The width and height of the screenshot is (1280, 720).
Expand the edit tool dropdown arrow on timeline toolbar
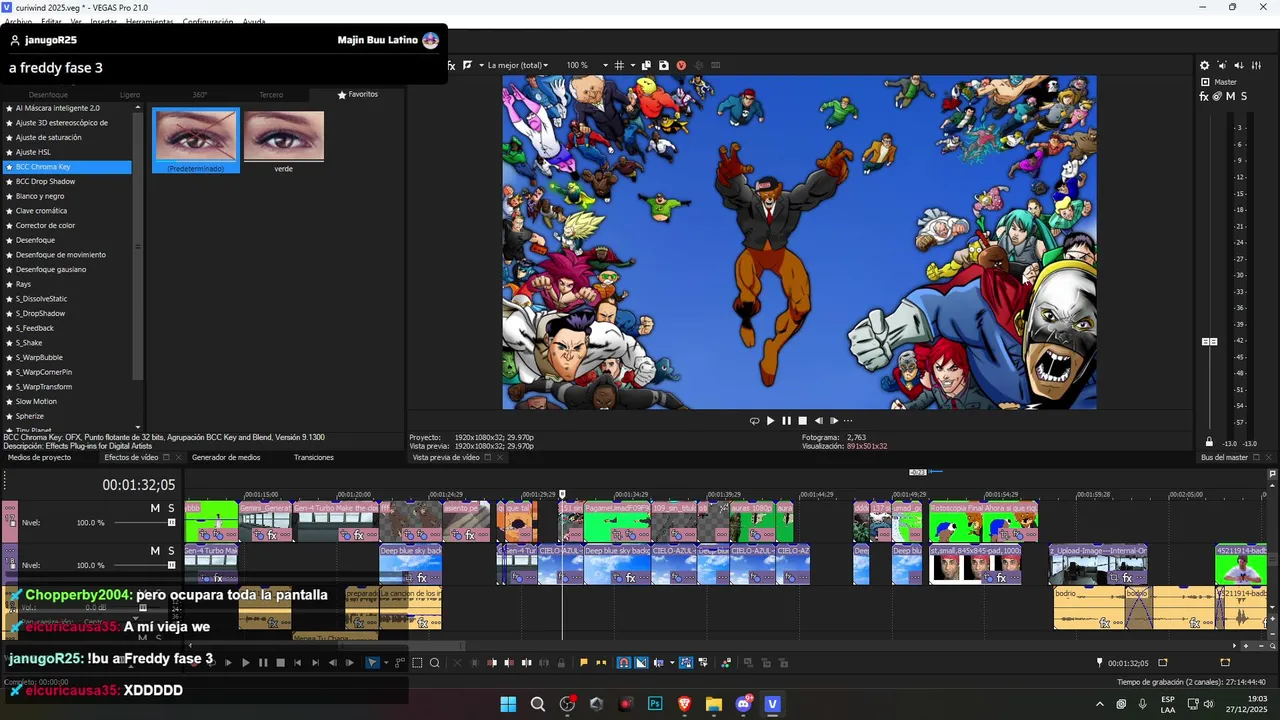tap(385, 662)
